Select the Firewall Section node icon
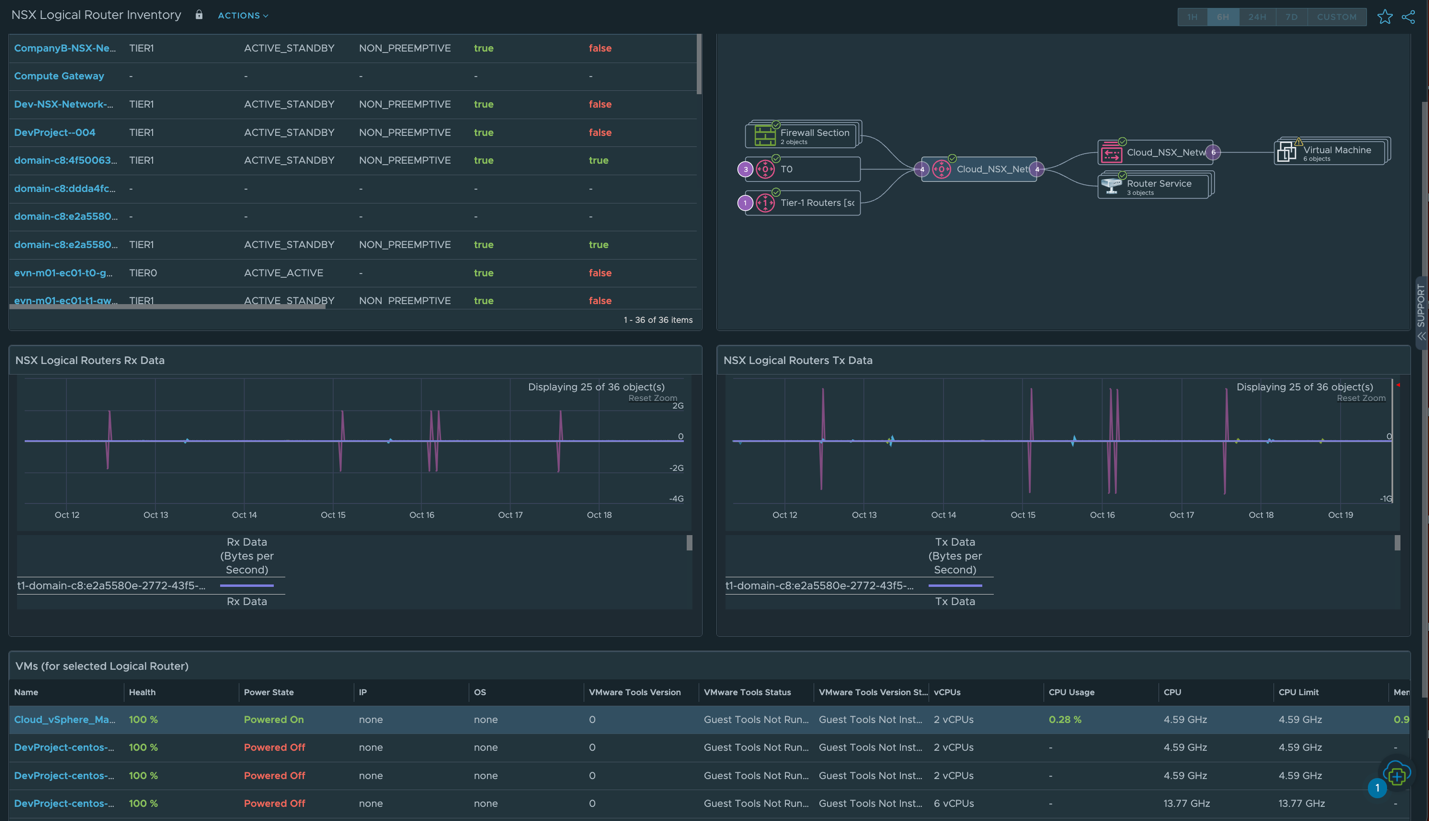 pos(765,135)
